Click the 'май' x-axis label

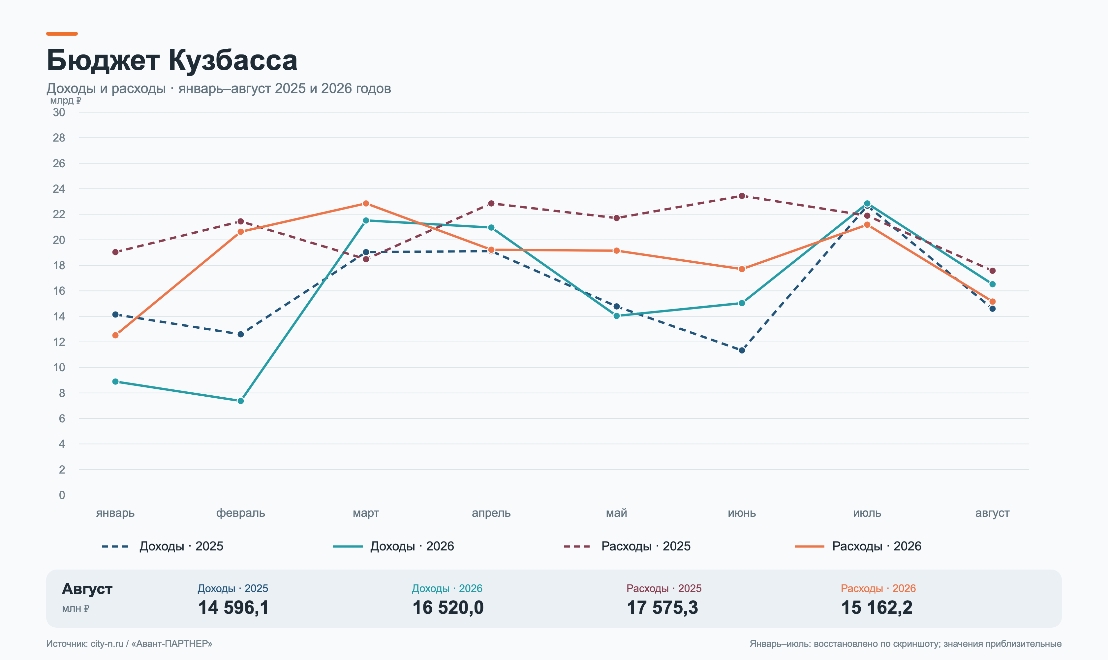coord(616,513)
